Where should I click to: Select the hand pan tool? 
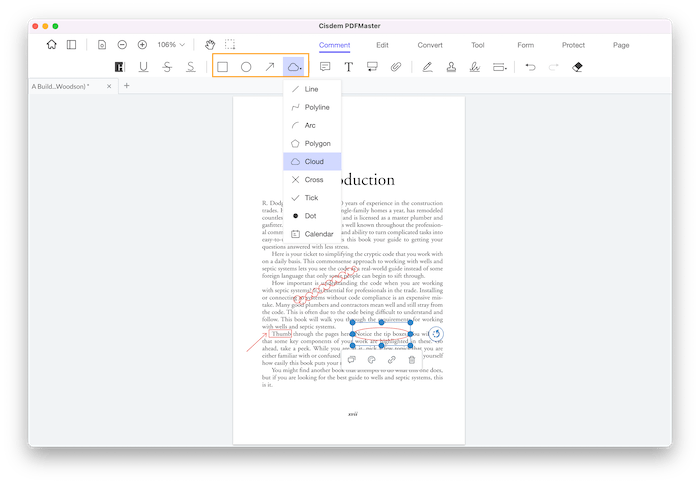210,45
